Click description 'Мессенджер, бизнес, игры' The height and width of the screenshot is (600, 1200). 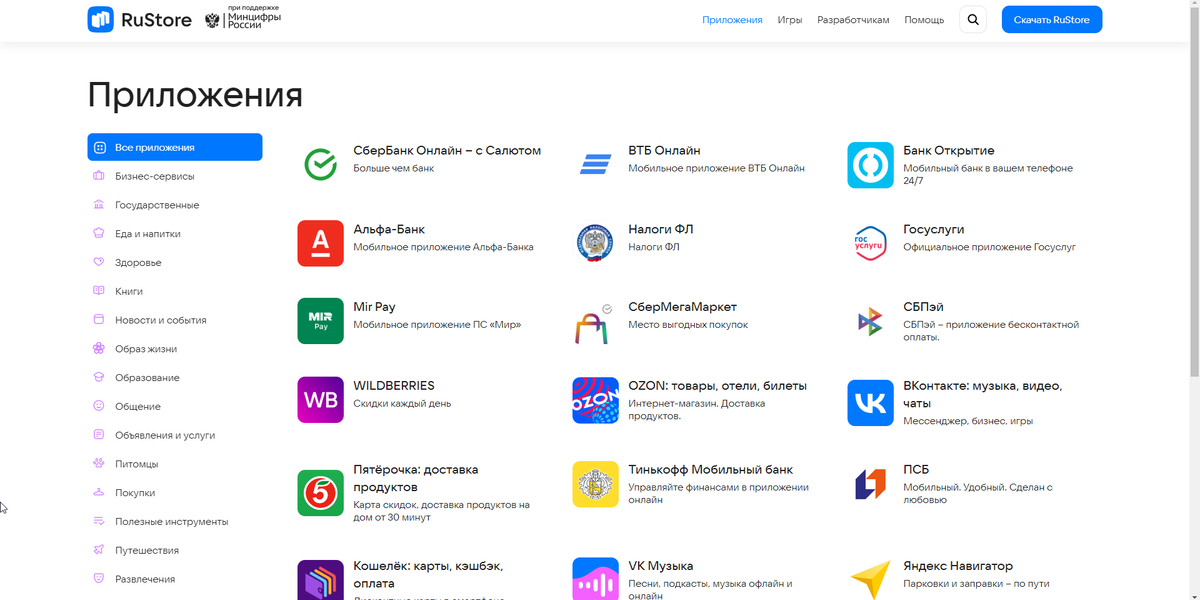click(968, 421)
